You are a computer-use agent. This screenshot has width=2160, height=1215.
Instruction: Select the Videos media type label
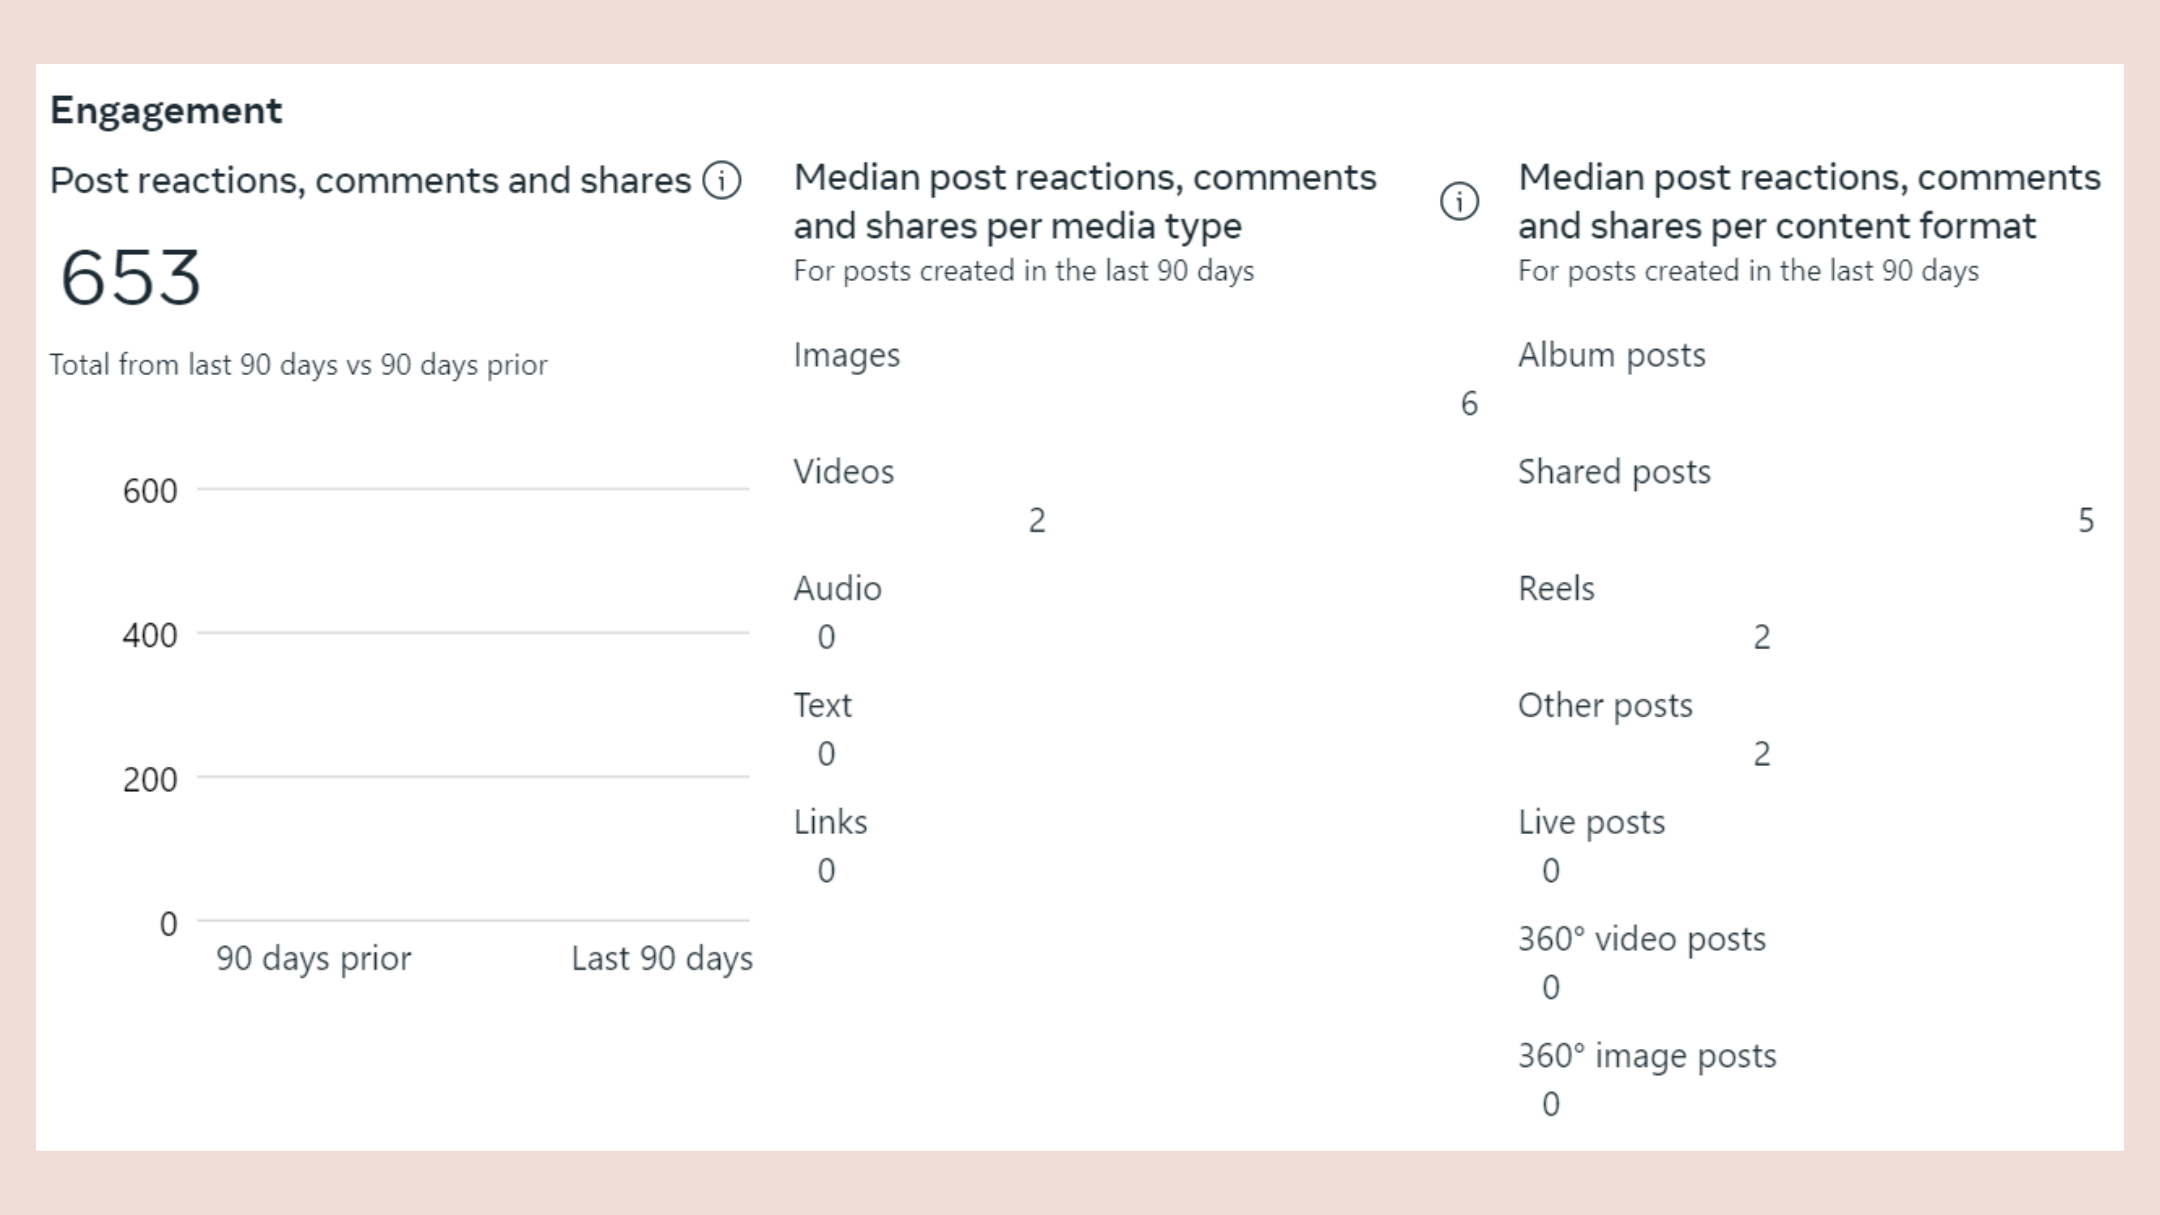(x=843, y=472)
